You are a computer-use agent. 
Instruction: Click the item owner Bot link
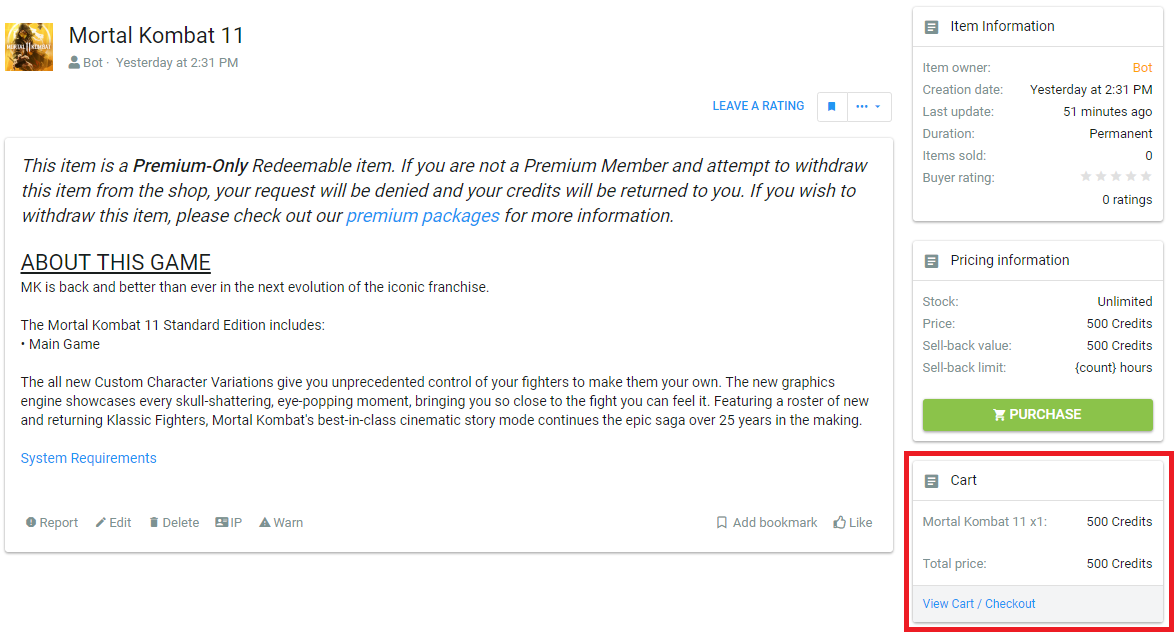pyautogui.click(x=1142, y=68)
